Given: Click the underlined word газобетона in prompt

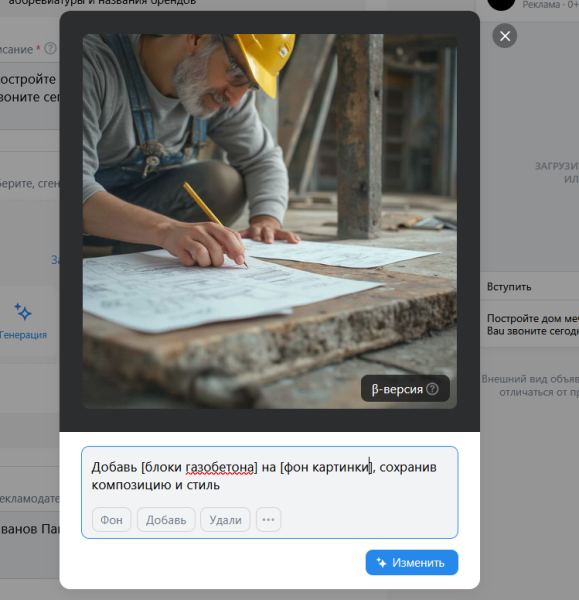Looking at the screenshot, I should [220, 467].
